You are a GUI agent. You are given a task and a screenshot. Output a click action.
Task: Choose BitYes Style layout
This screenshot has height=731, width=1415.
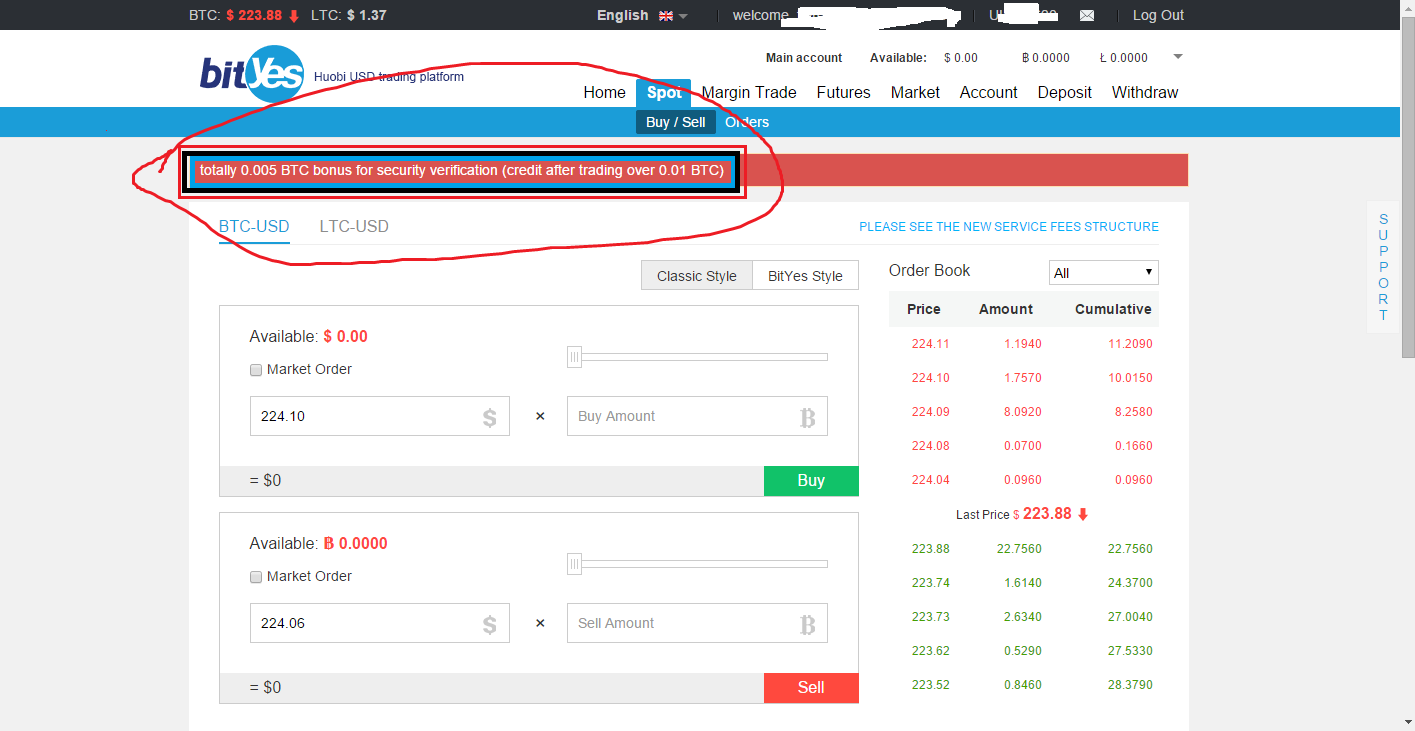click(805, 276)
